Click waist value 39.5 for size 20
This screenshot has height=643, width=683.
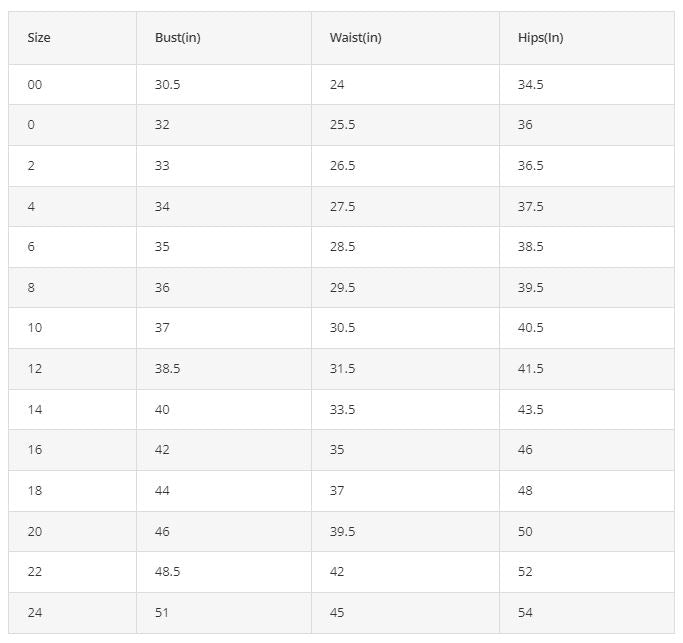coord(342,532)
